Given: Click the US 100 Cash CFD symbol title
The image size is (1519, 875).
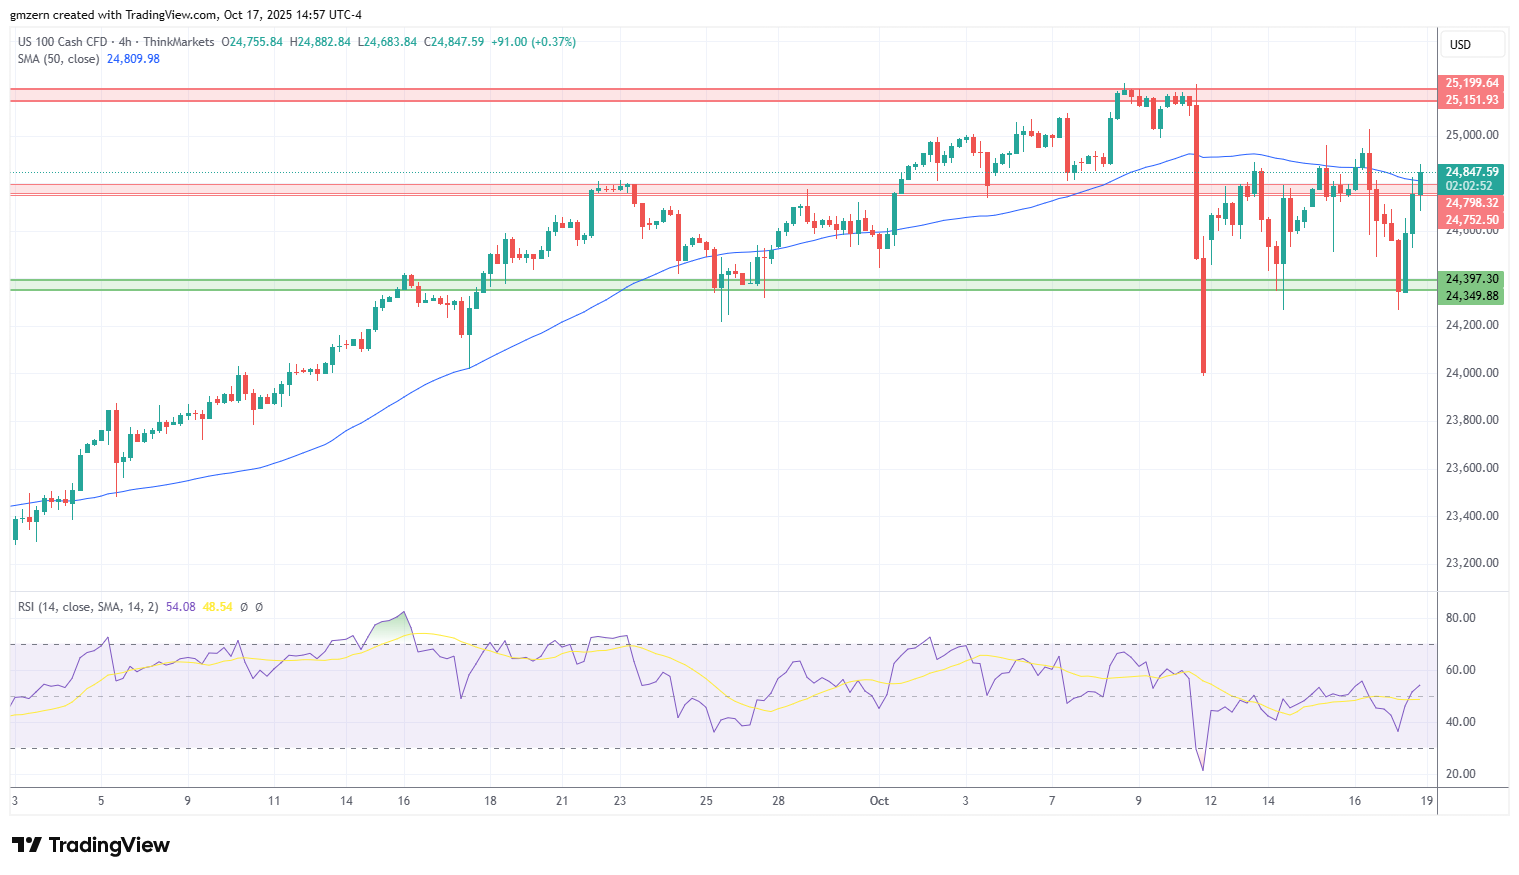Looking at the screenshot, I should pyautogui.click(x=62, y=42).
